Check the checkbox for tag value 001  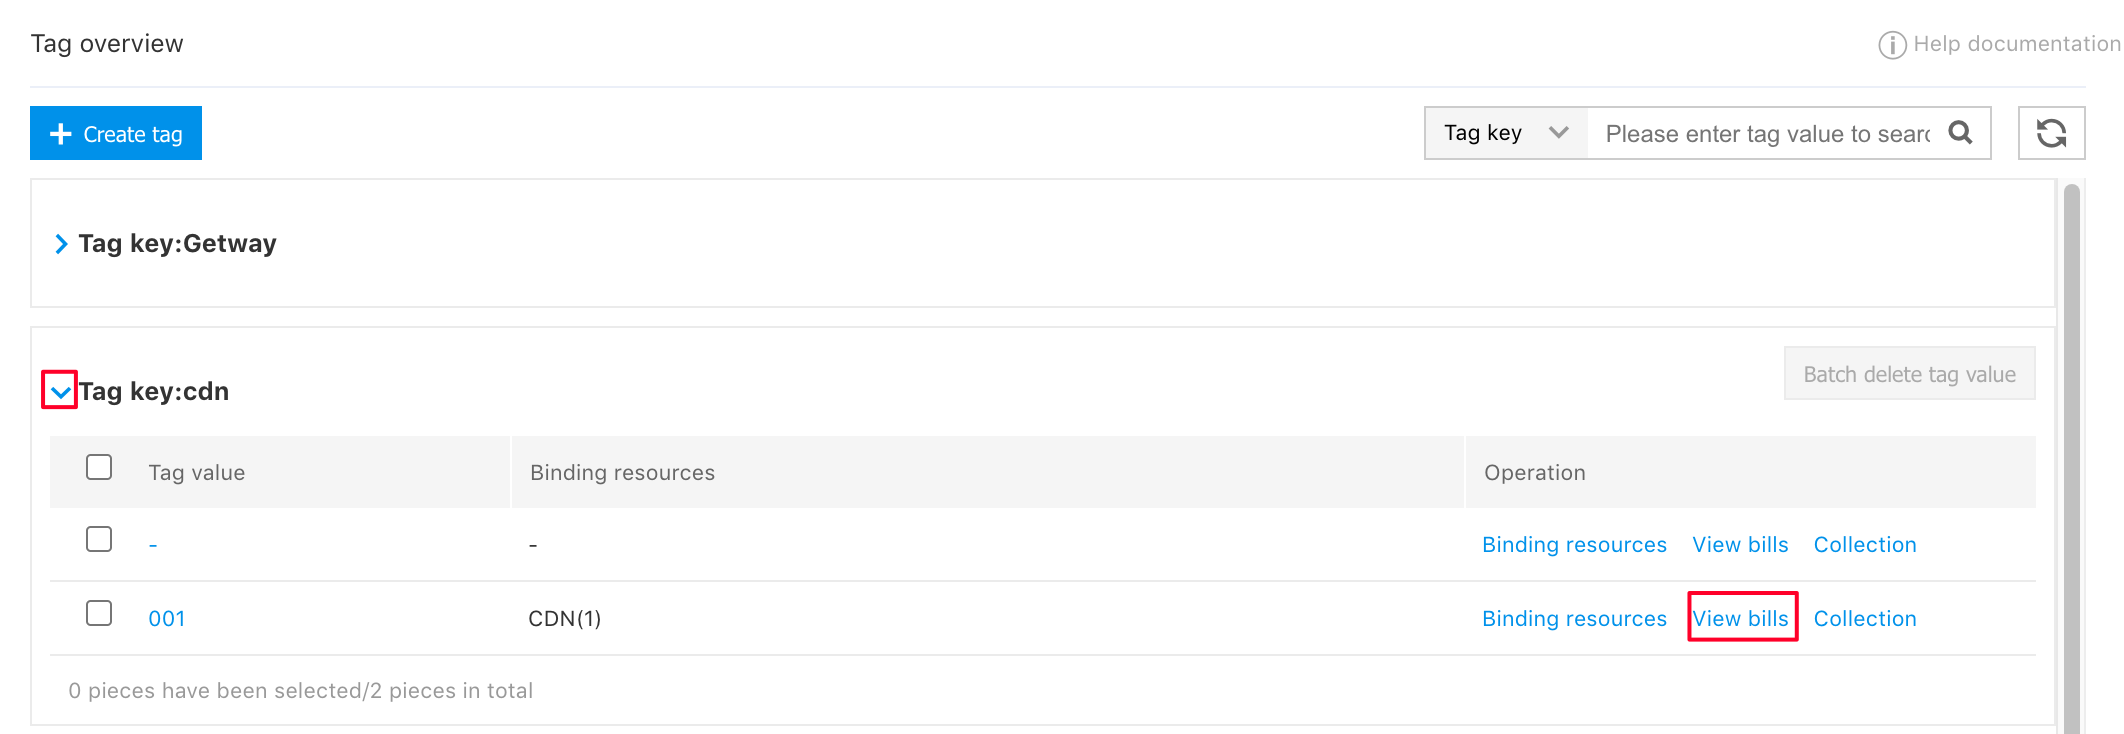coord(99,613)
